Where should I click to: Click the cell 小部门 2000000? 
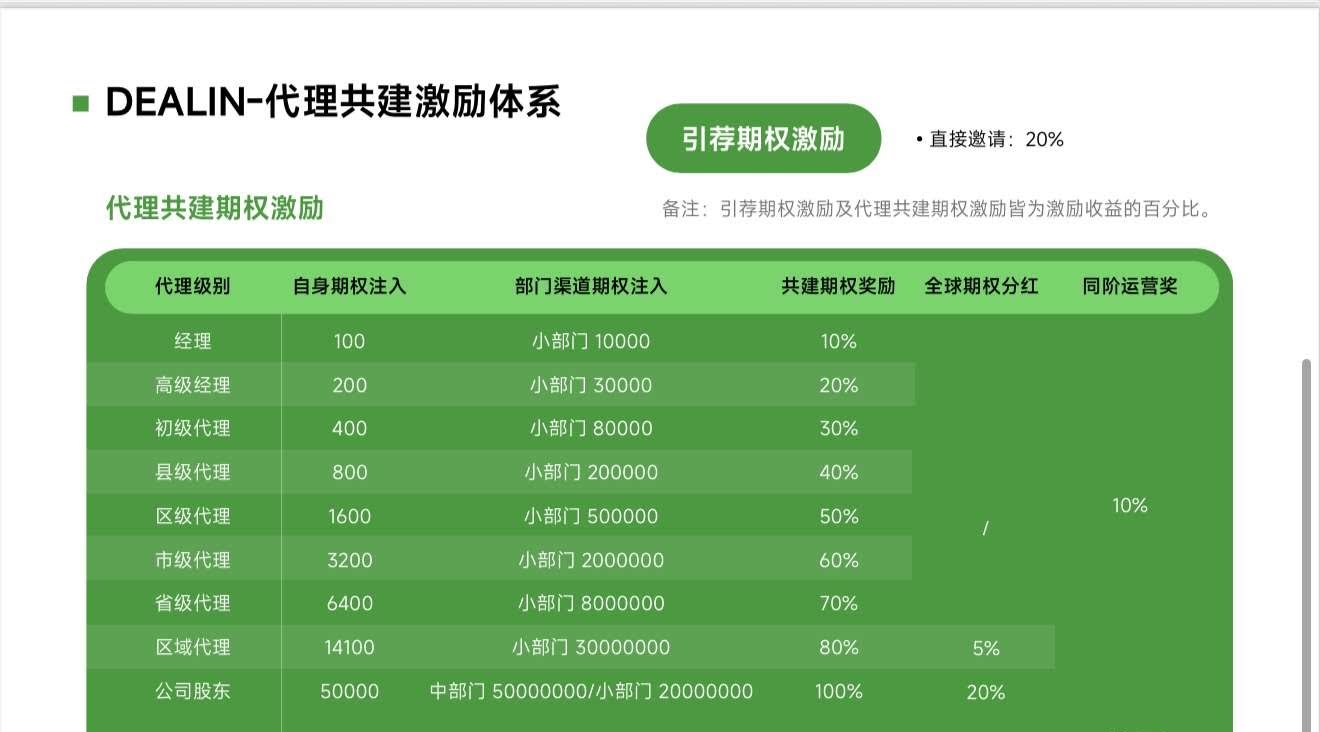coord(591,560)
